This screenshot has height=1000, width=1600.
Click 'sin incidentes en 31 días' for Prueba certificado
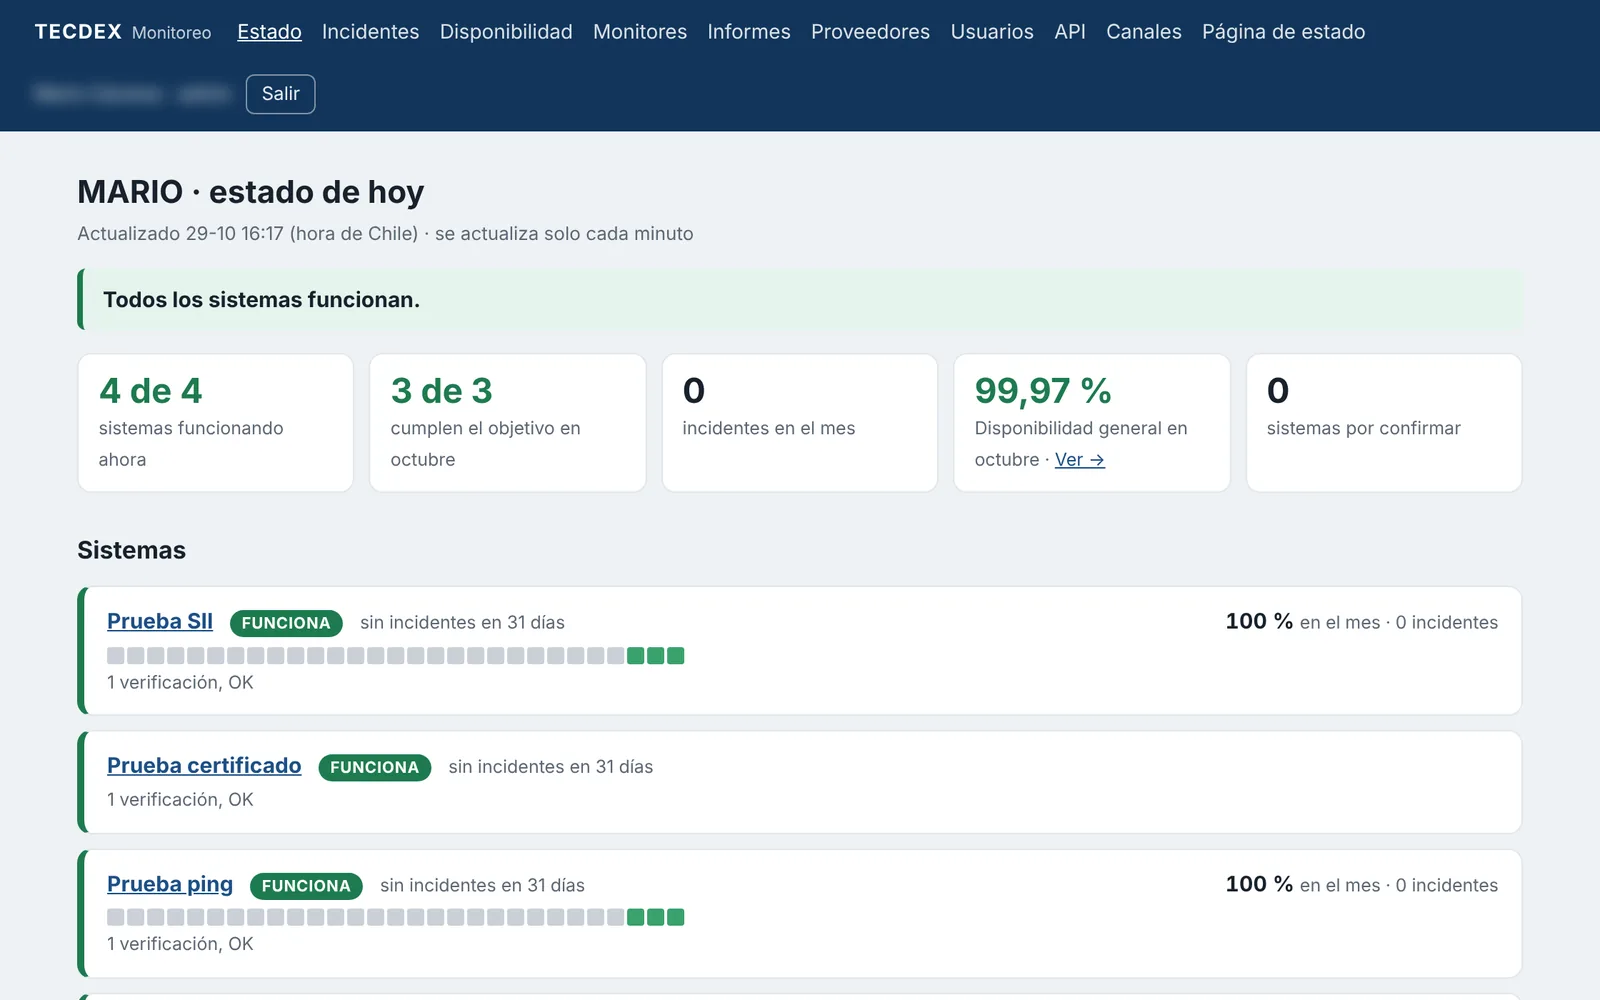point(551,767)
